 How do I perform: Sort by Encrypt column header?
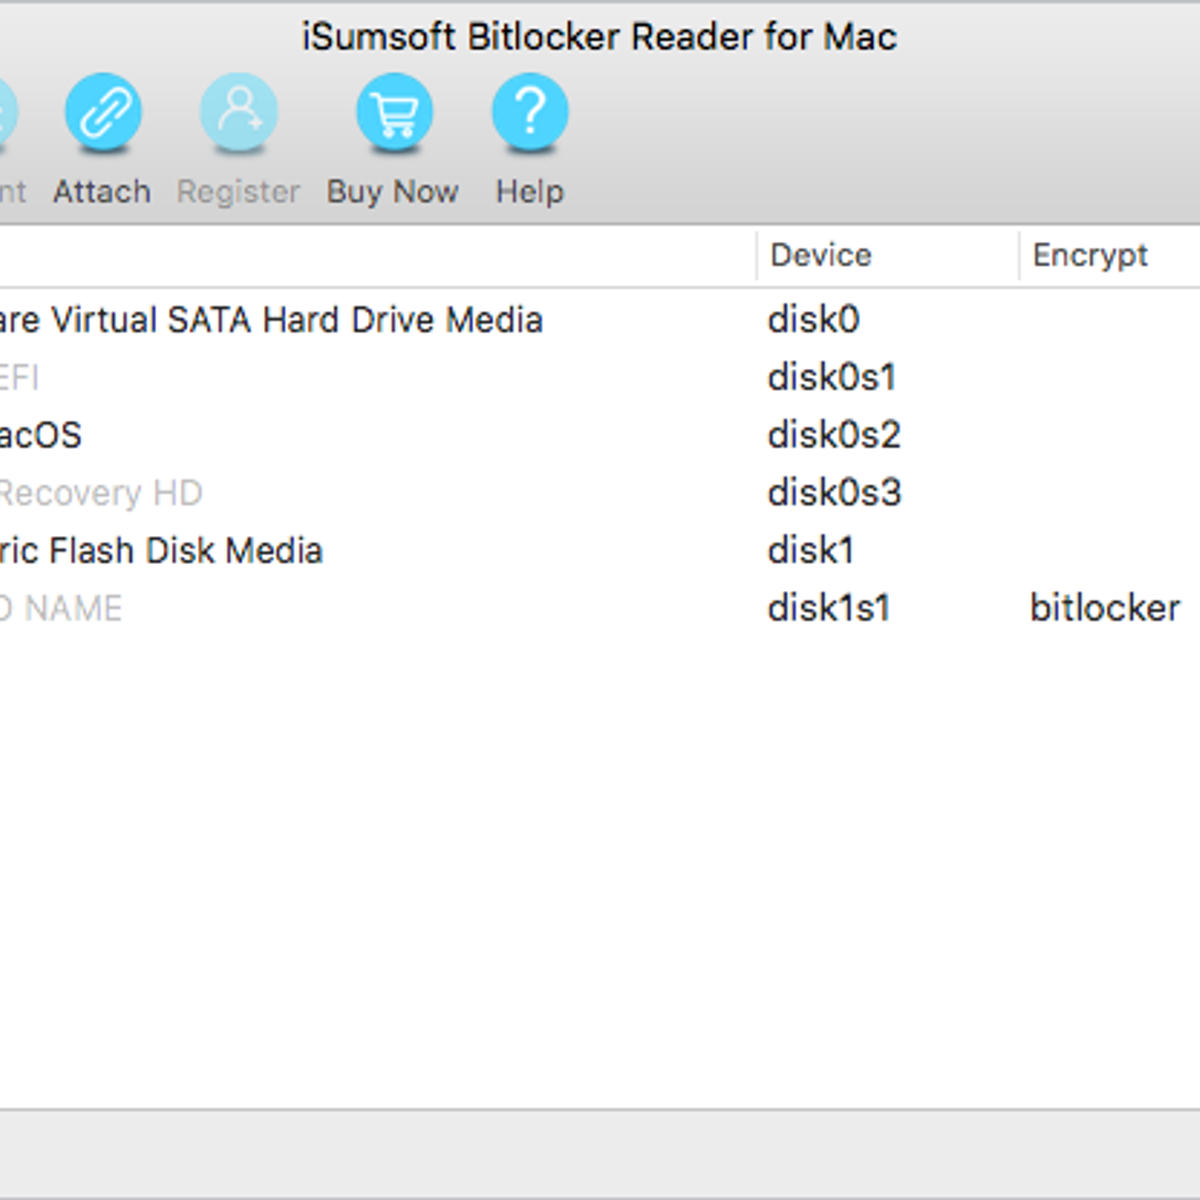[1090, 255]
